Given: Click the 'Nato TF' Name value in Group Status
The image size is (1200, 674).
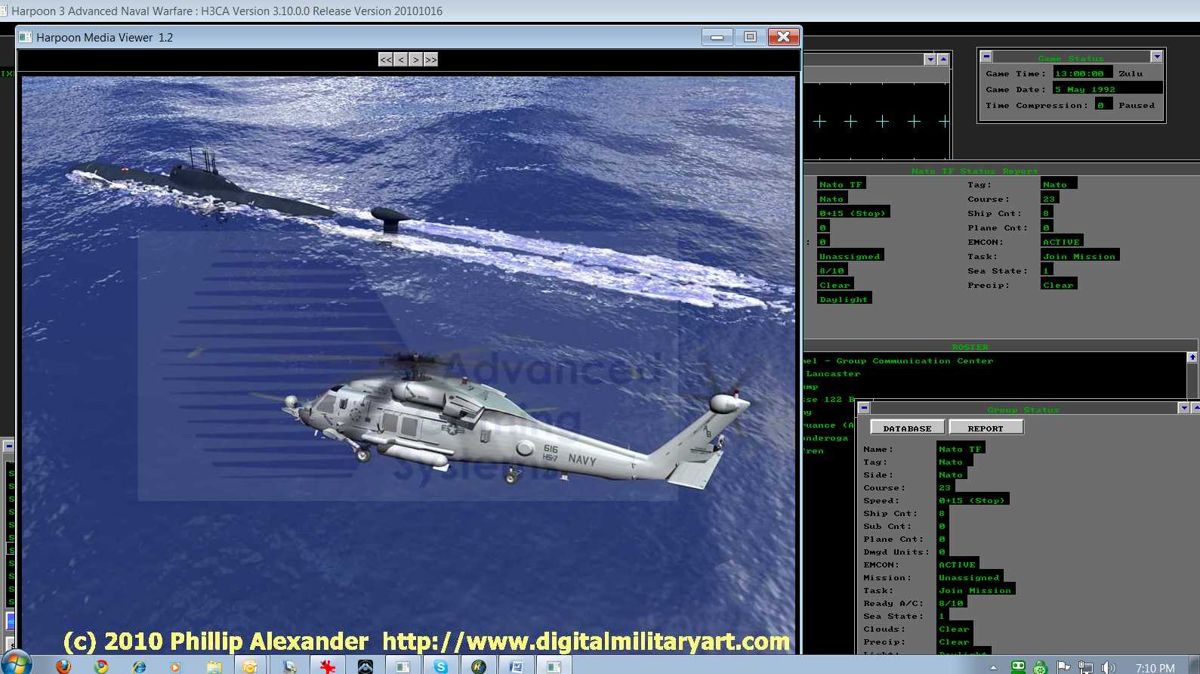Looking at the screenshot, I should 961,449.
